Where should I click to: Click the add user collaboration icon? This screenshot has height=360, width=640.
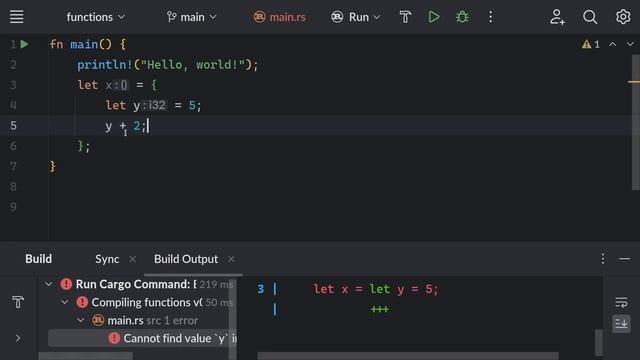(x=557, y=17)
